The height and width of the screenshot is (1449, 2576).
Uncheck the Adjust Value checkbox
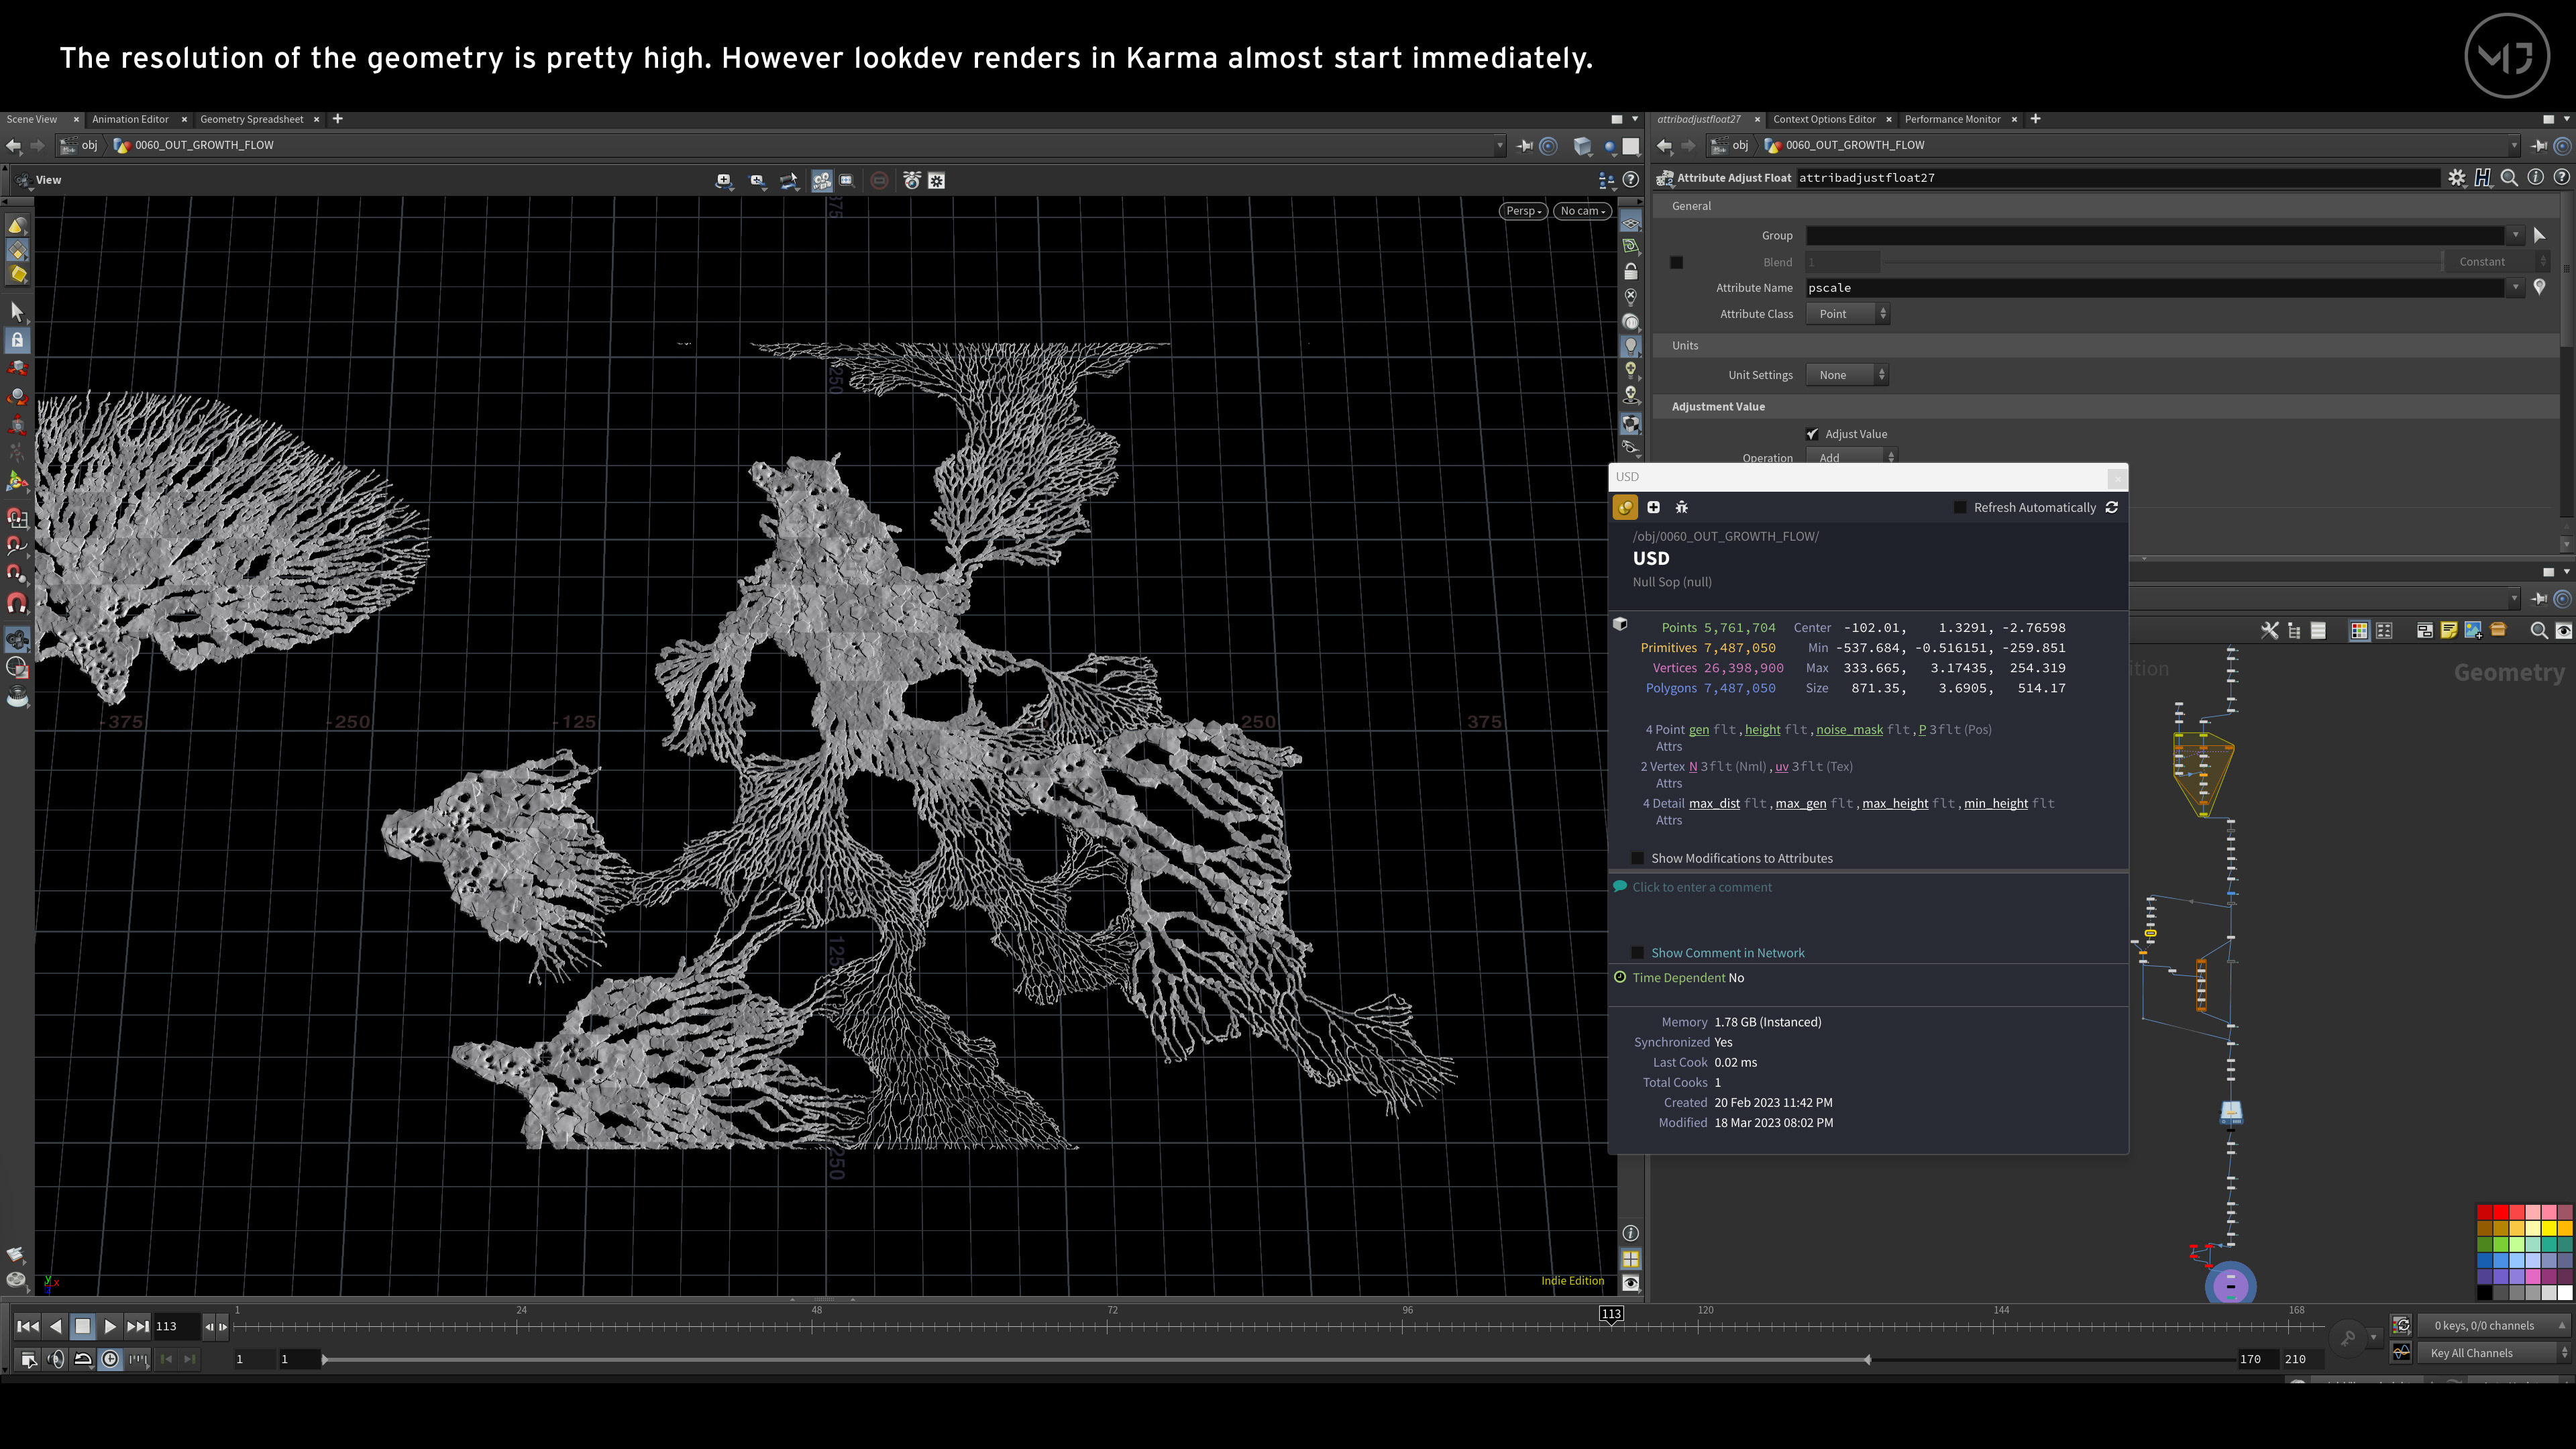tap(1812, 434)
